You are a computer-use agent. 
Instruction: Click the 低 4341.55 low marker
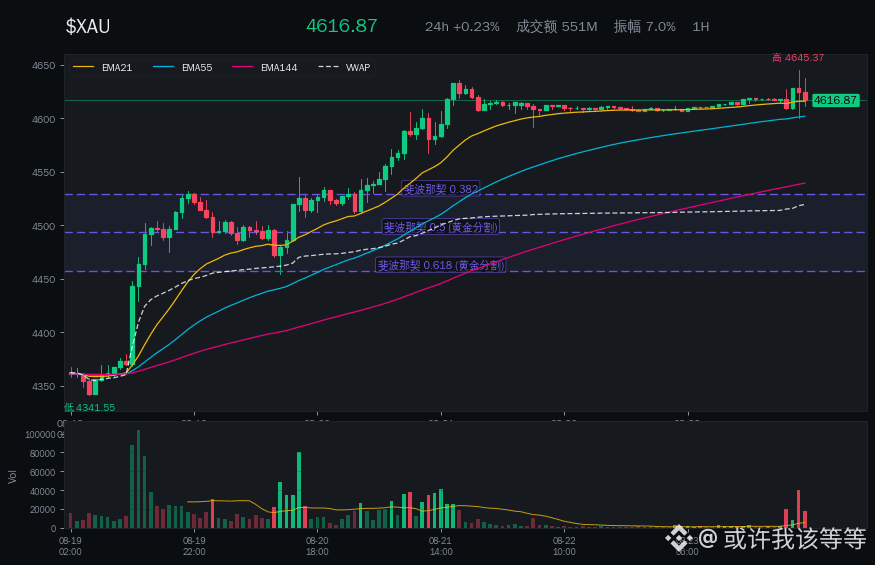tap(89, 408)
